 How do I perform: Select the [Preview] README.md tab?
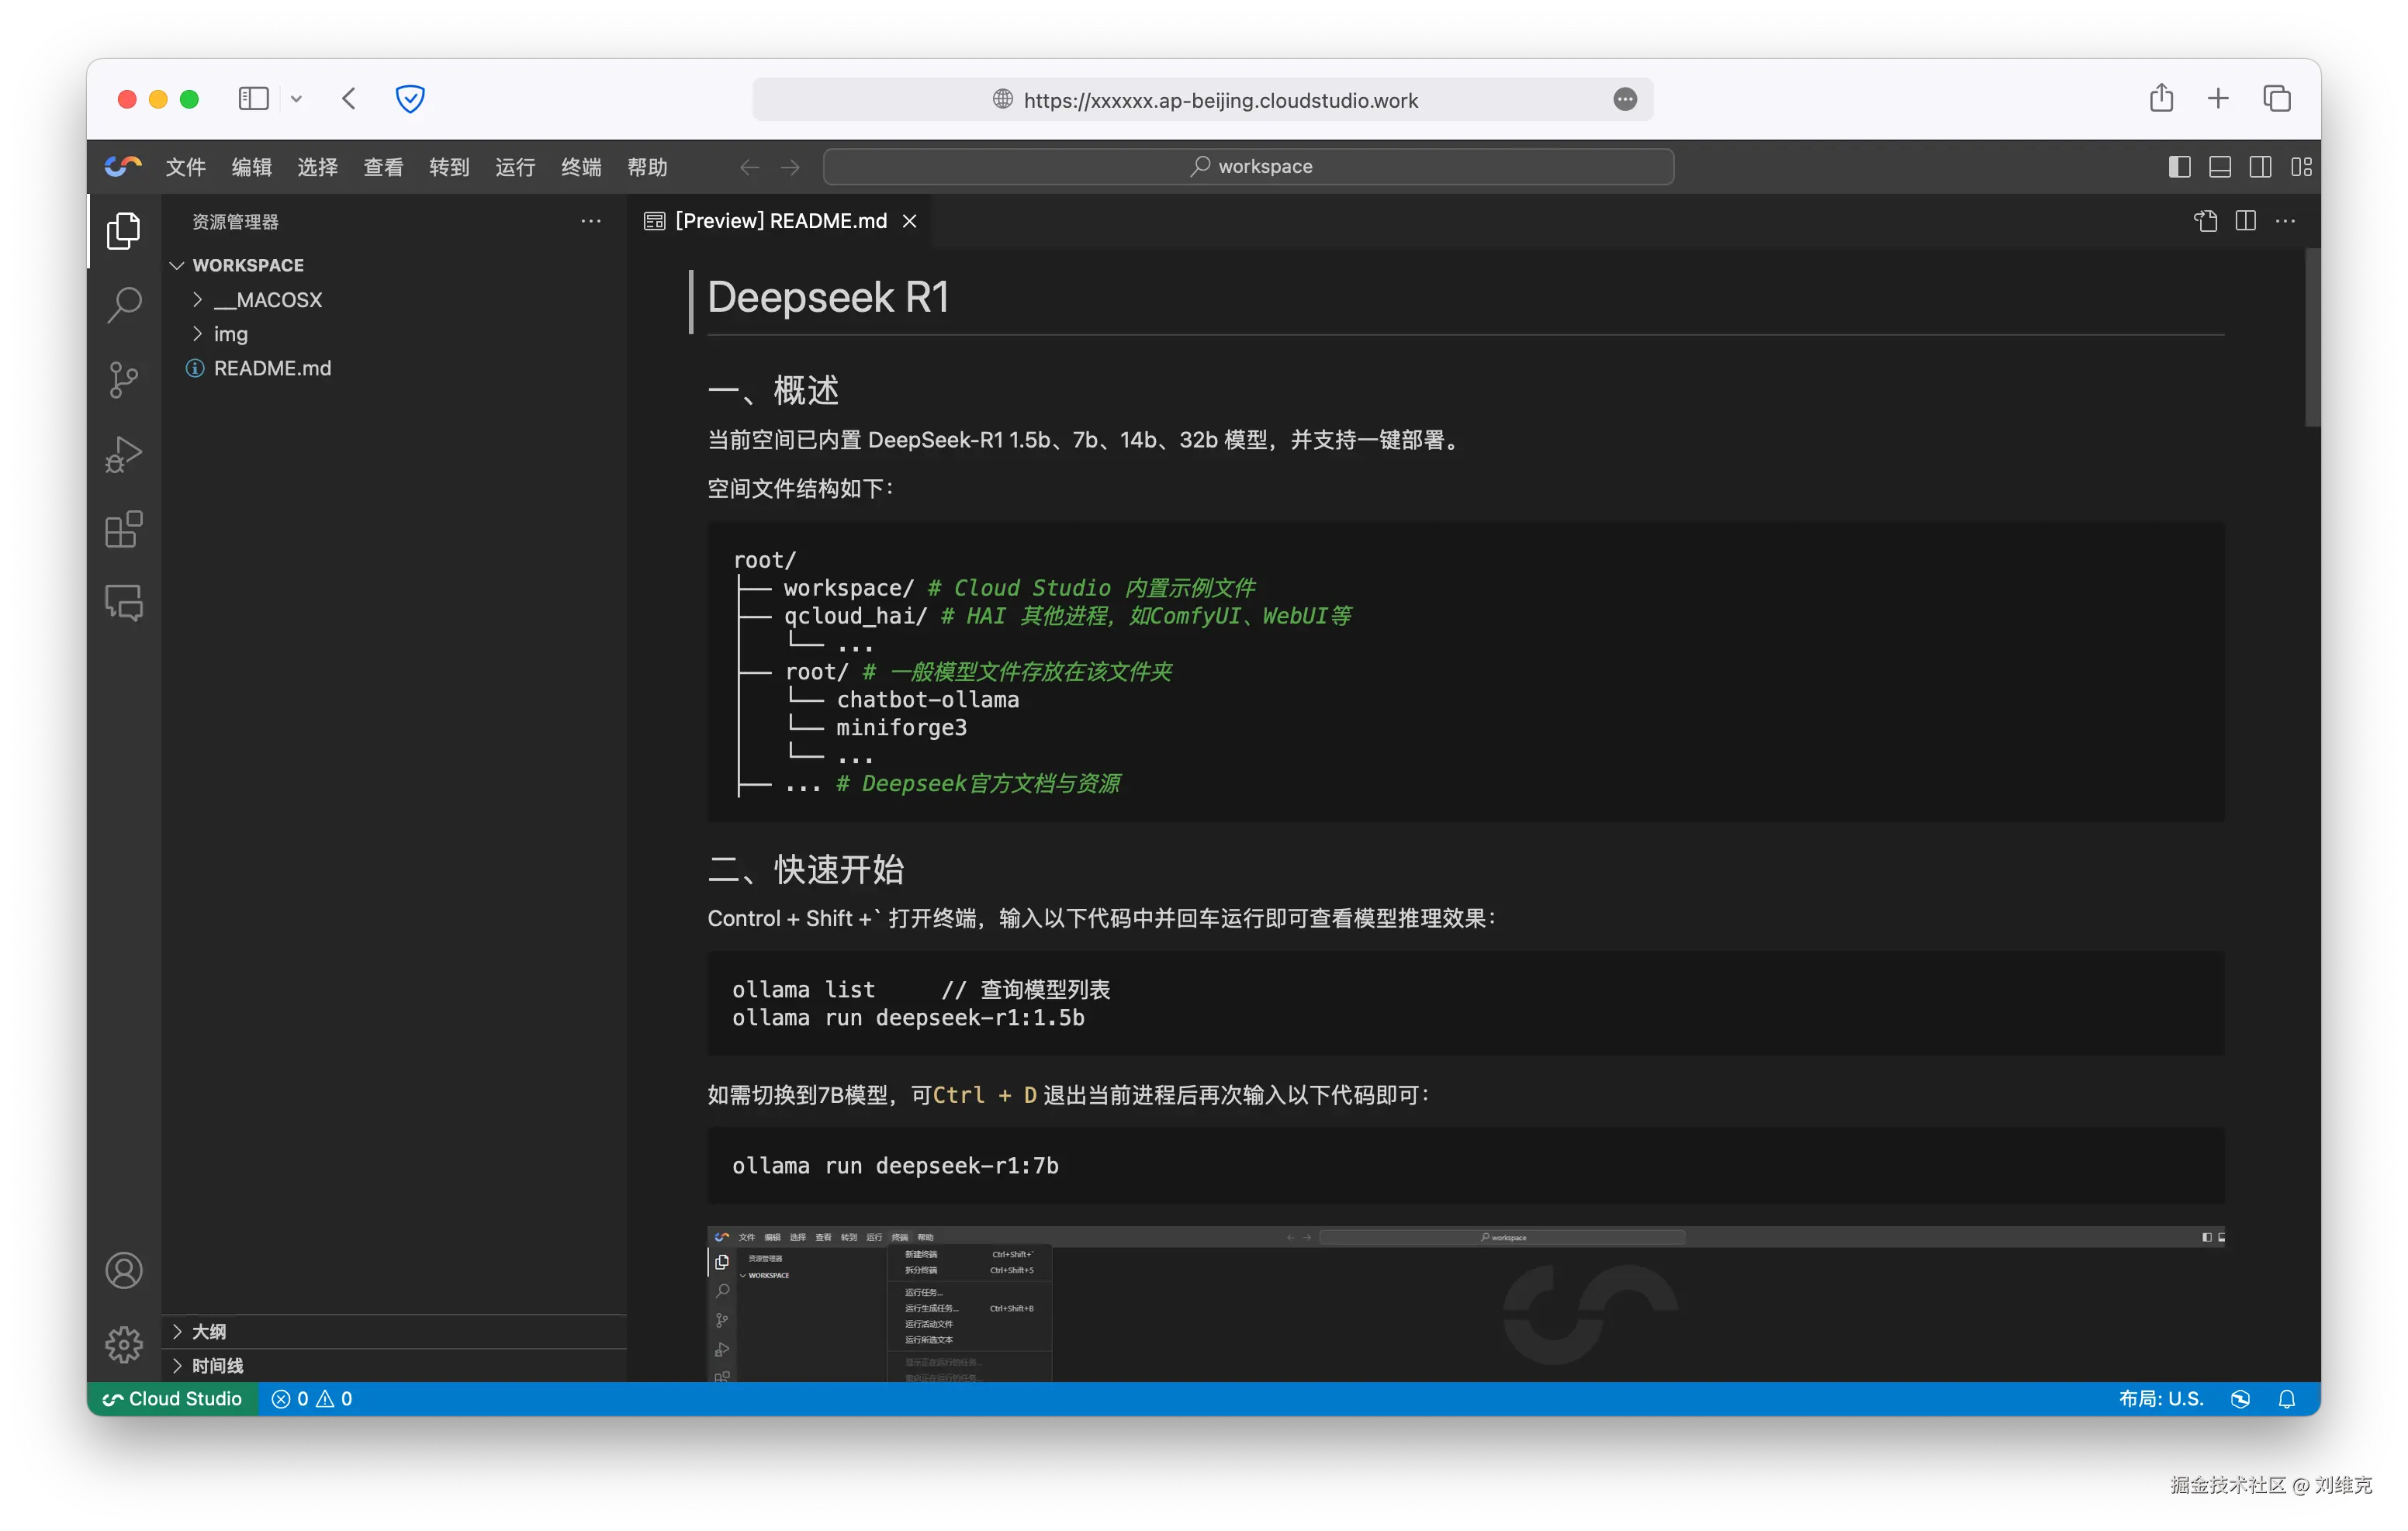pos(780,221)
